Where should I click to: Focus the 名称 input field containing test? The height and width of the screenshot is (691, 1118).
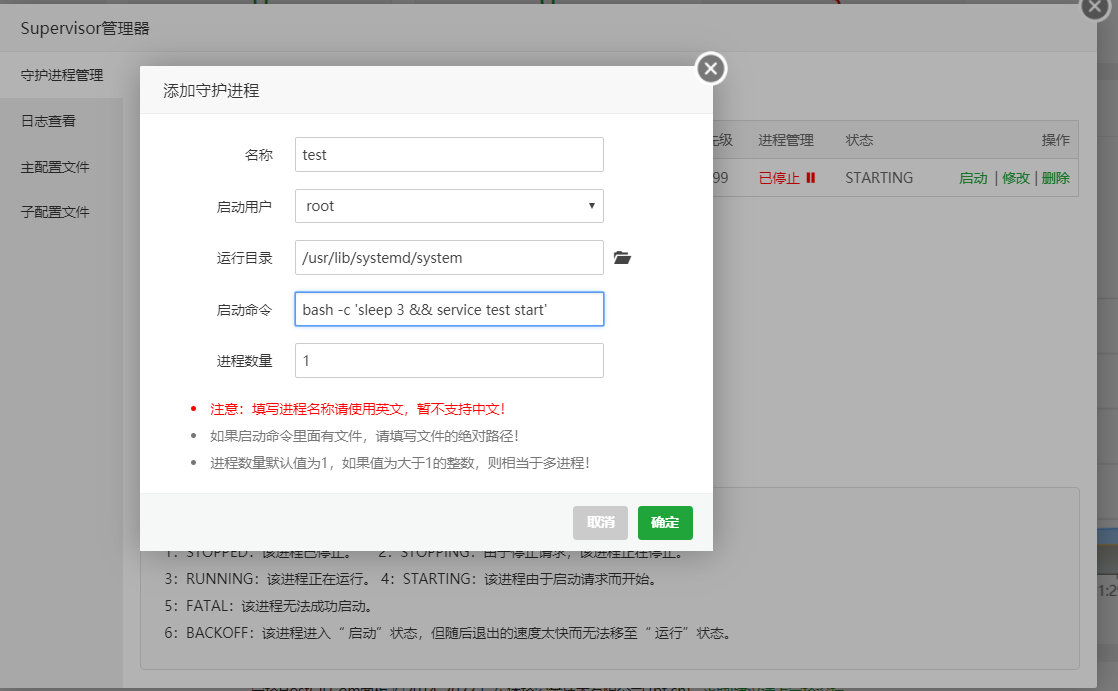[x=449, y=155]
